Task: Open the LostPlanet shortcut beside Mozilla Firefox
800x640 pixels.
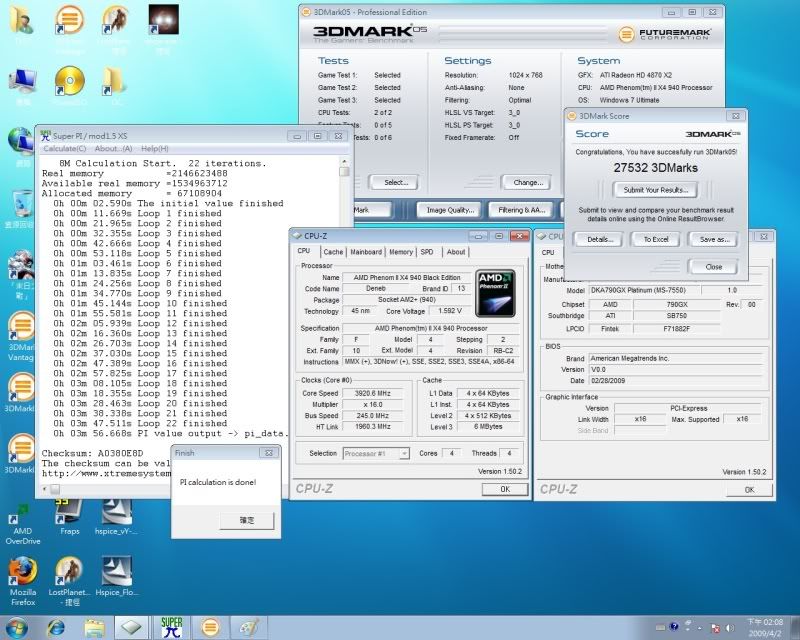Action: point(69,581)
